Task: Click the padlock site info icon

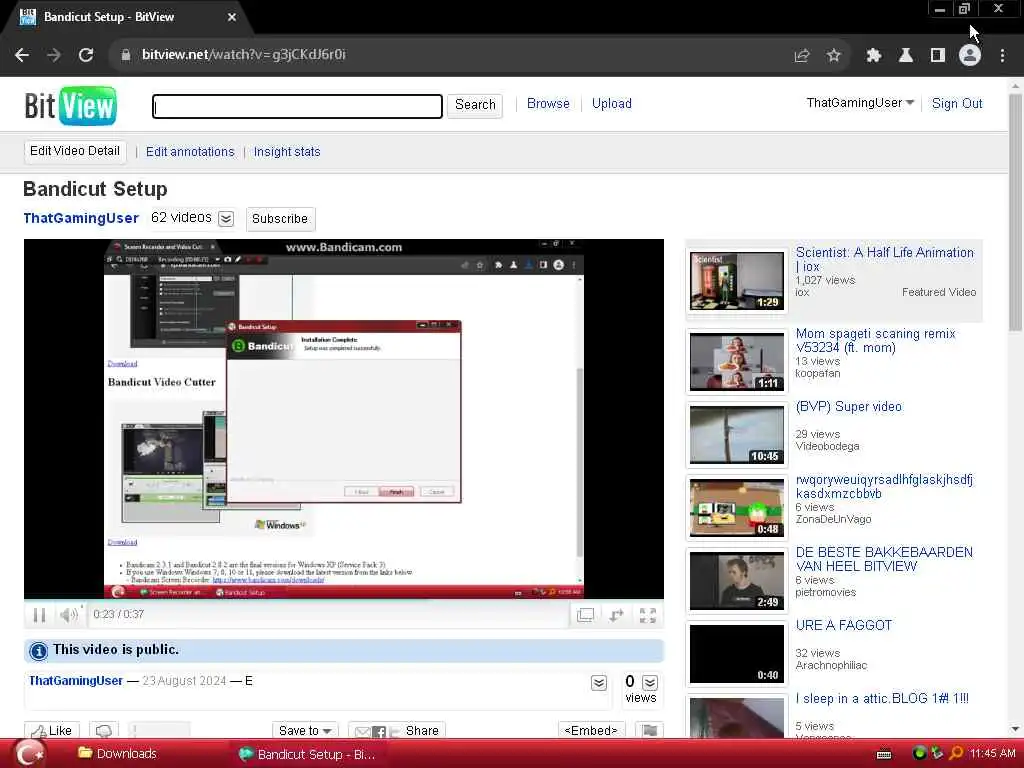Action: point(125,55)
